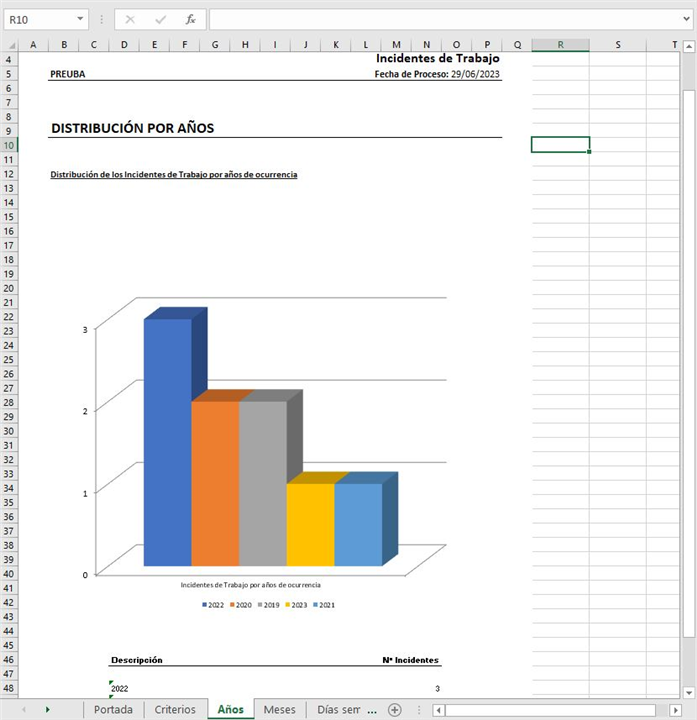Click the Cancel entry X icon
This screenshot has width=697, height=720.
[130, 19]
